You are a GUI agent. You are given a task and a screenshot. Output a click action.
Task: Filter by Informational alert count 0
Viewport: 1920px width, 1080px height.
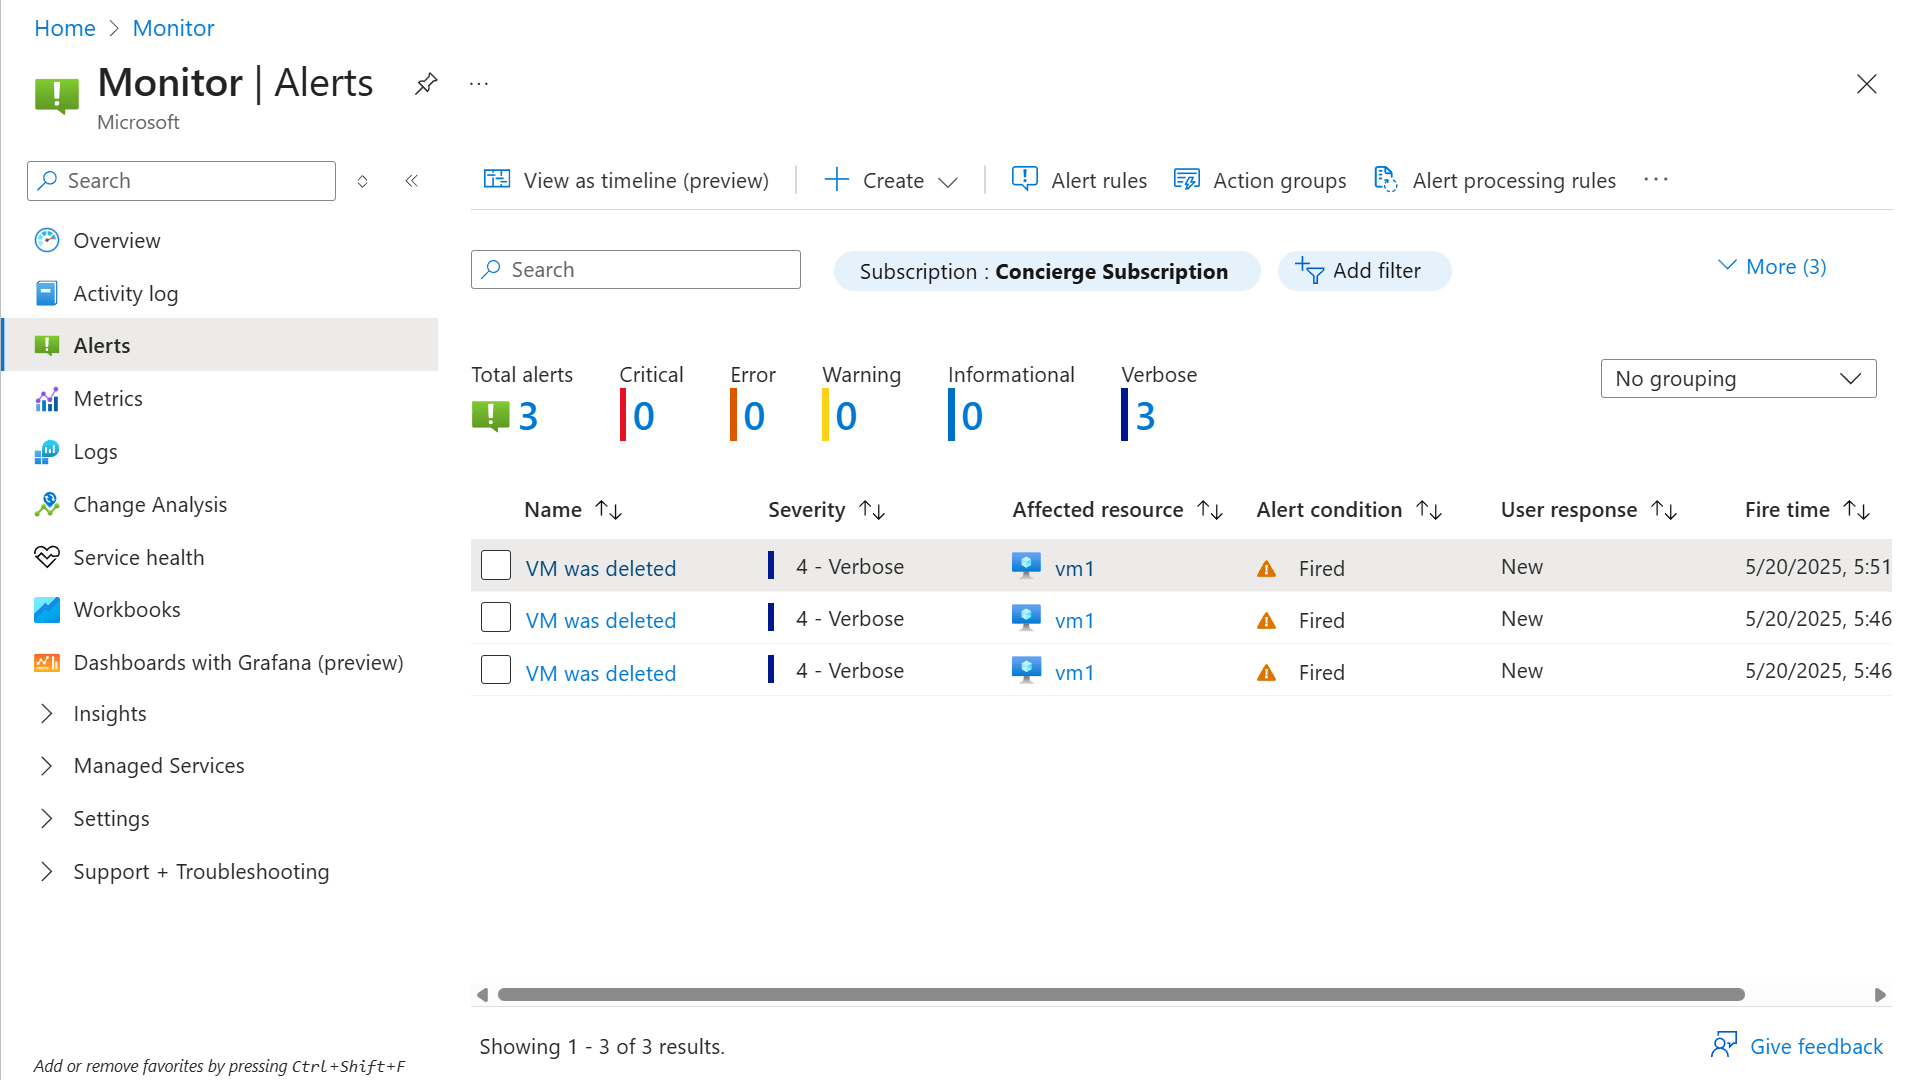(x=971, y=416)
